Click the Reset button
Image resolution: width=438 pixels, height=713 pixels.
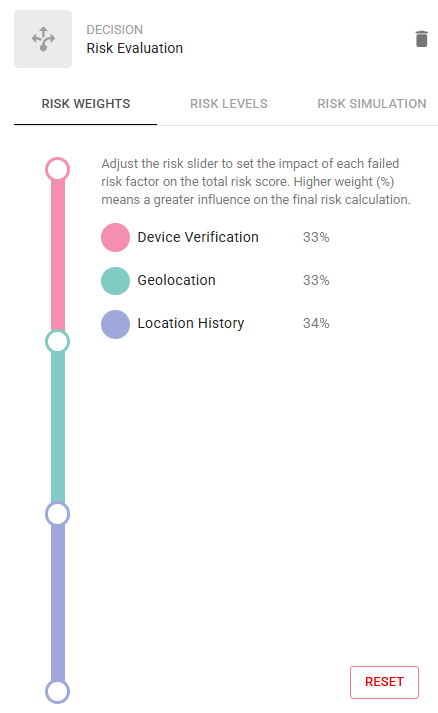point(384,682)
